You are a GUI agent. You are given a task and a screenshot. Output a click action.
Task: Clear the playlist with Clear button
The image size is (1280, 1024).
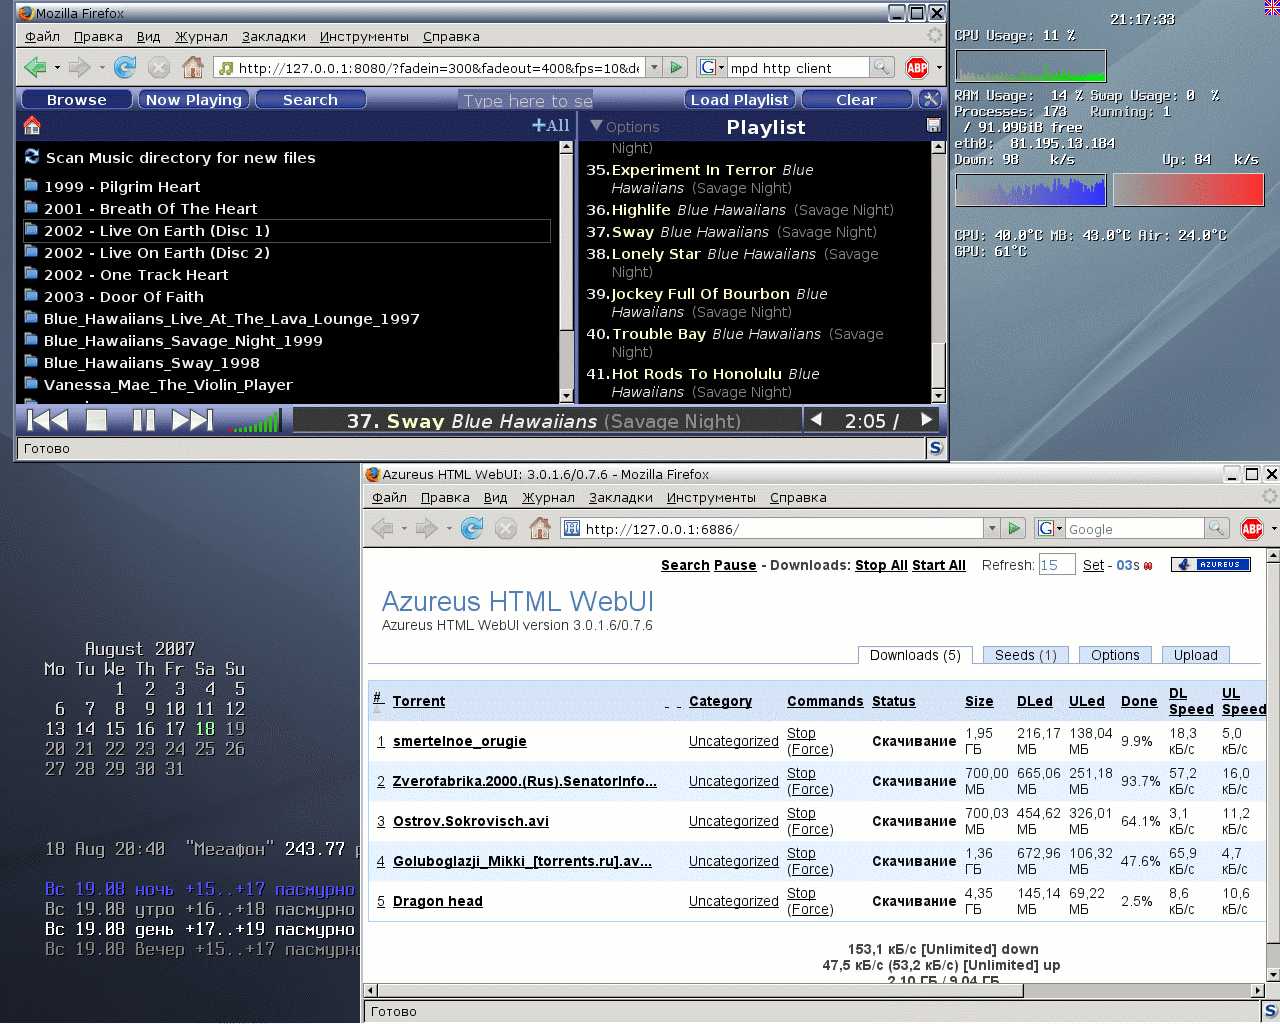856,99
